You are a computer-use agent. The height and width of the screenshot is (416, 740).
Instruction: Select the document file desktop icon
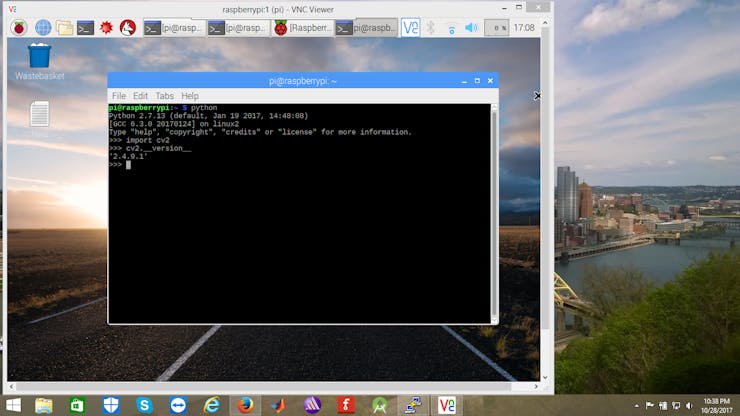click(x=39, y=114)
